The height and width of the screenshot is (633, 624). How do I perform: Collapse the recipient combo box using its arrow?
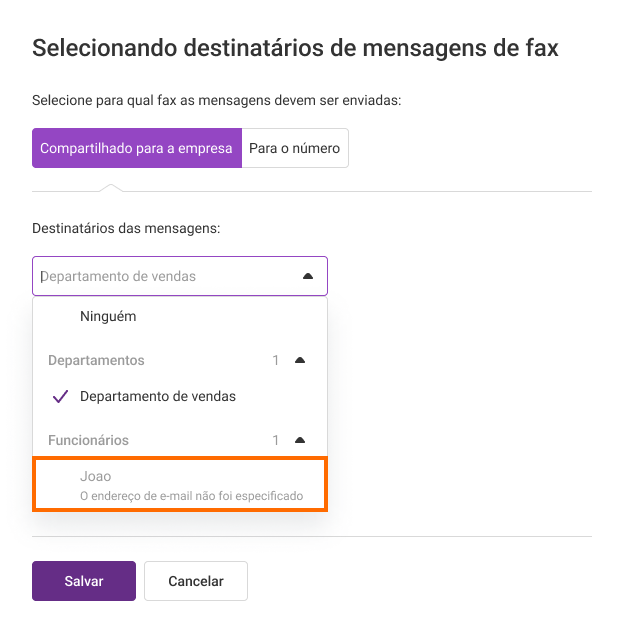(308, 276)
